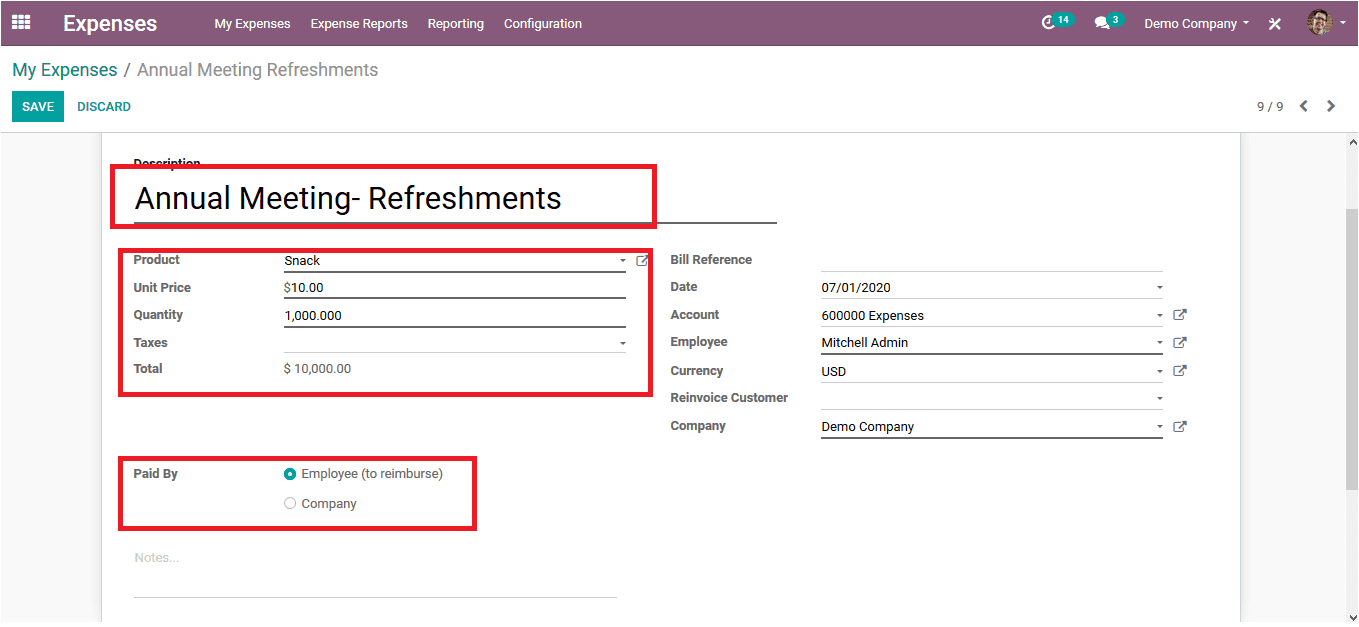
Task: Expand the Taxes dropdown arrow
Action: click(x=622, y=343)
